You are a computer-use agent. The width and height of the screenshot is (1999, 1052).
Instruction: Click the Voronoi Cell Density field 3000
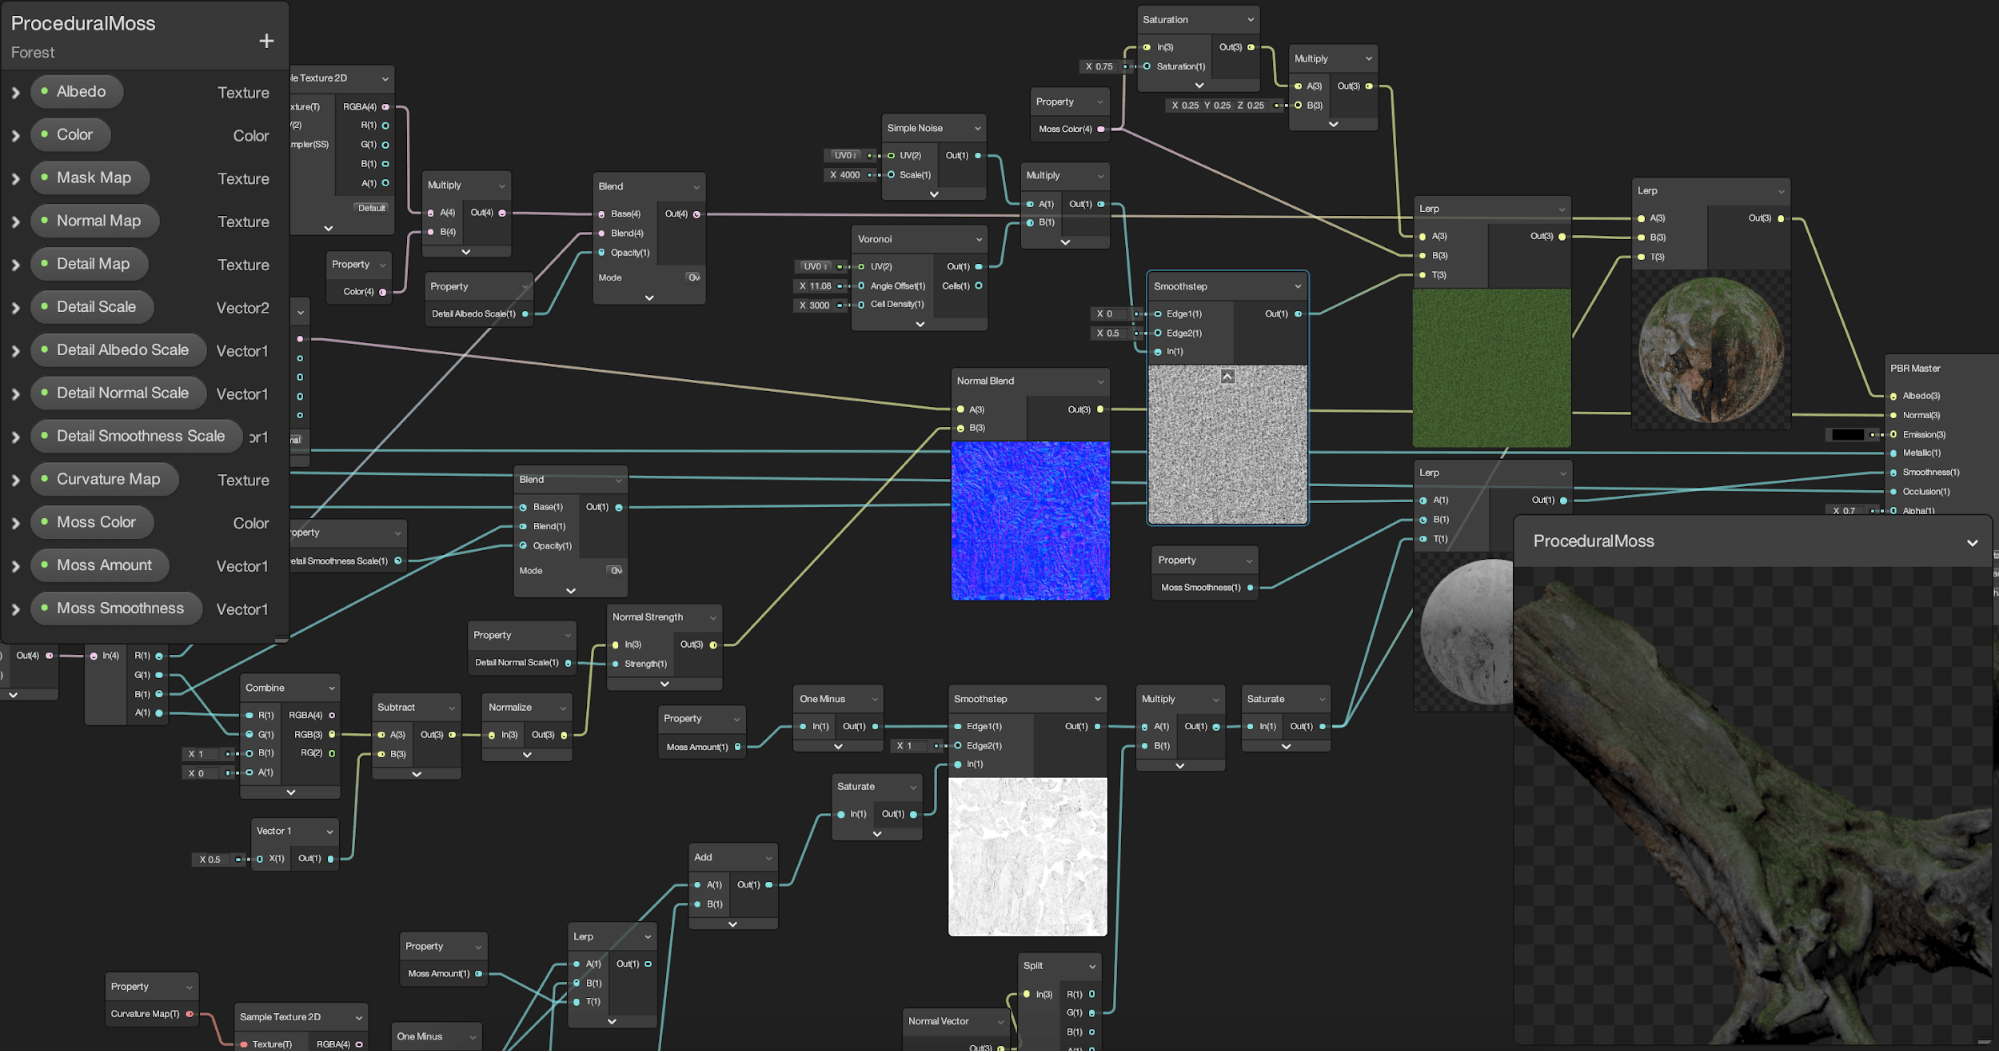(x=815, y=305)
